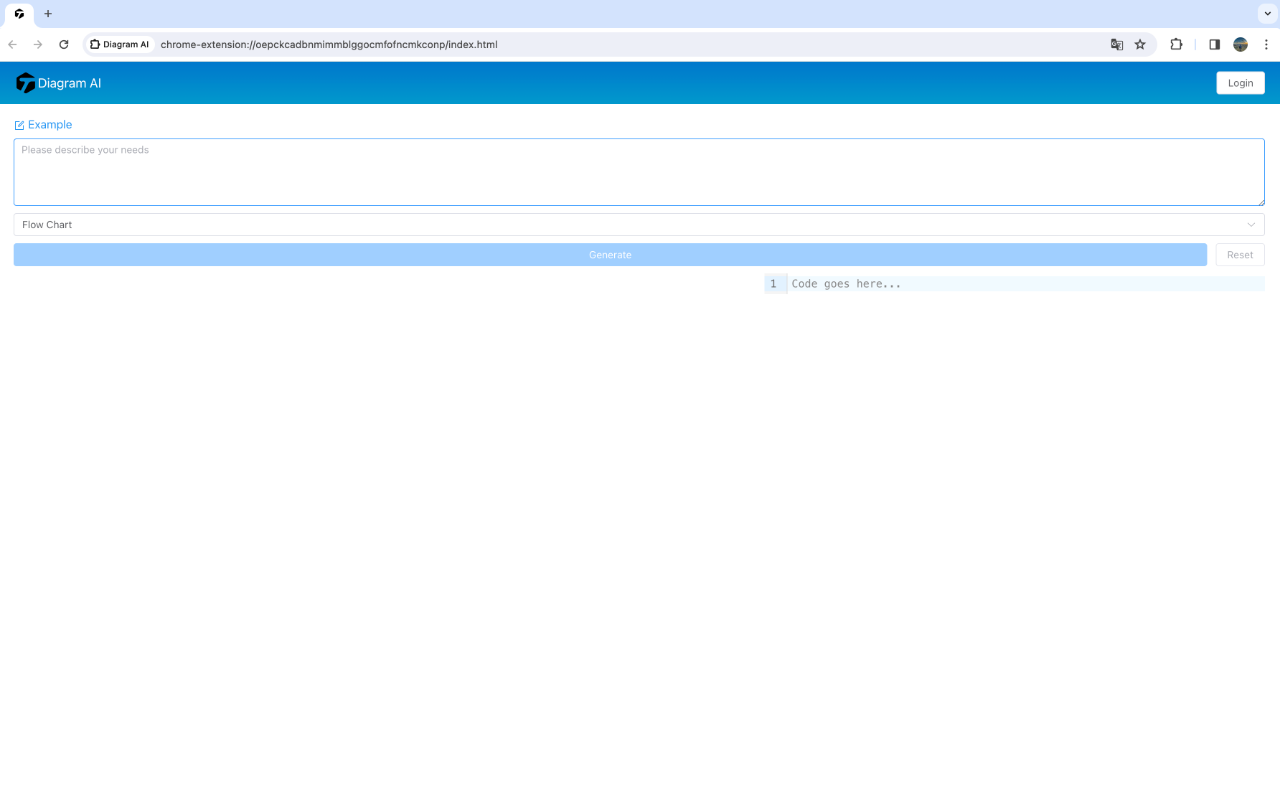Click the Diagram AI logo icon
The width and height of the screenshot is (1280, 800).
coord(25,83)
